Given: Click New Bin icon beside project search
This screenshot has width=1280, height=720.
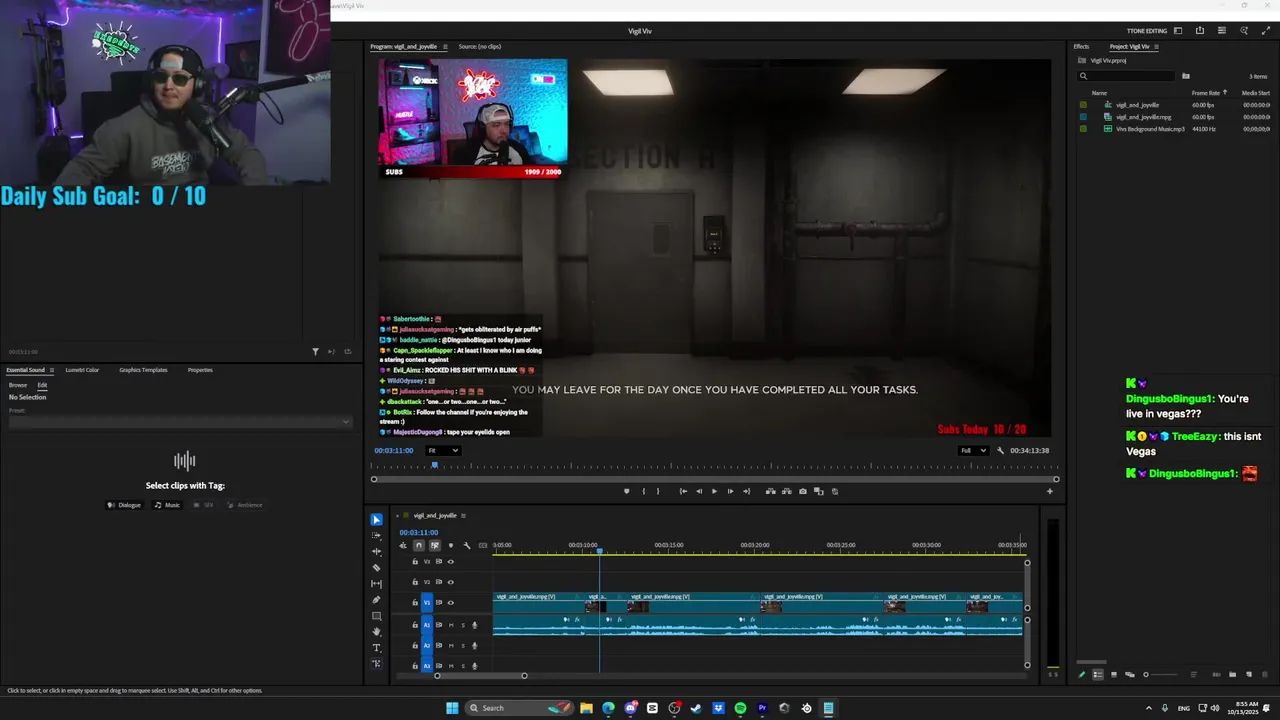Looking at the screenshot, I should (1186, 76).
